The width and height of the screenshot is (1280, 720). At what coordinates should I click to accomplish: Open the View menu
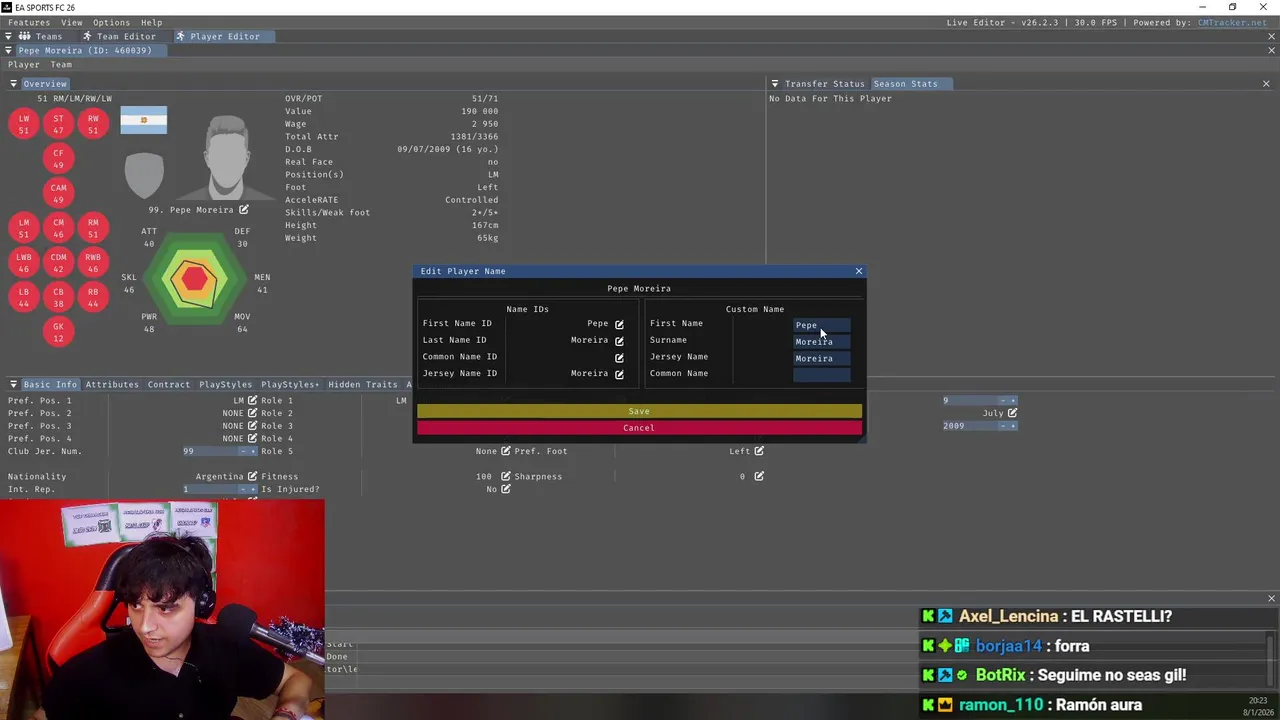(72, 22)
